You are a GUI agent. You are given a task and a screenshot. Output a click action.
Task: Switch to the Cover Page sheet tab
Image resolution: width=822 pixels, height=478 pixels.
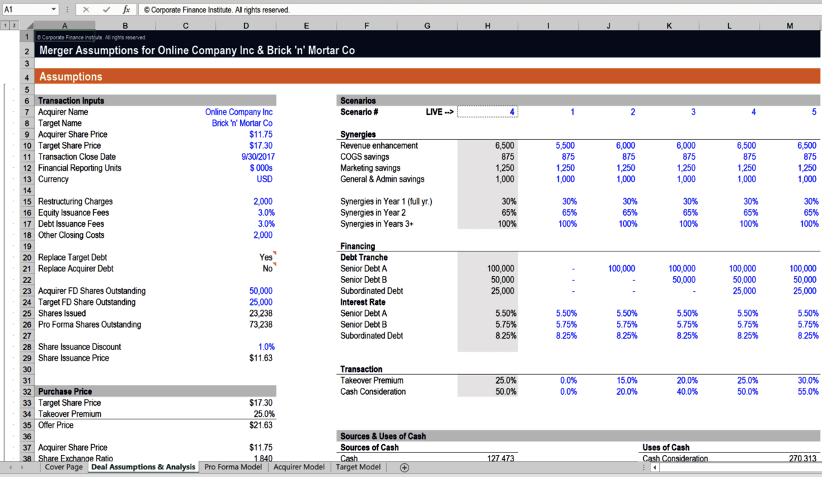click(x=63, y=467)
